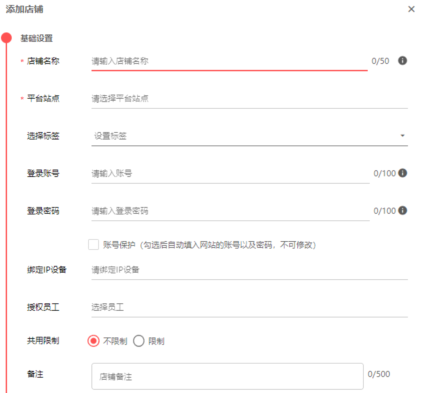Focus the 请输入账号 input field
422x394 pixels.
[x=230, y=173]
